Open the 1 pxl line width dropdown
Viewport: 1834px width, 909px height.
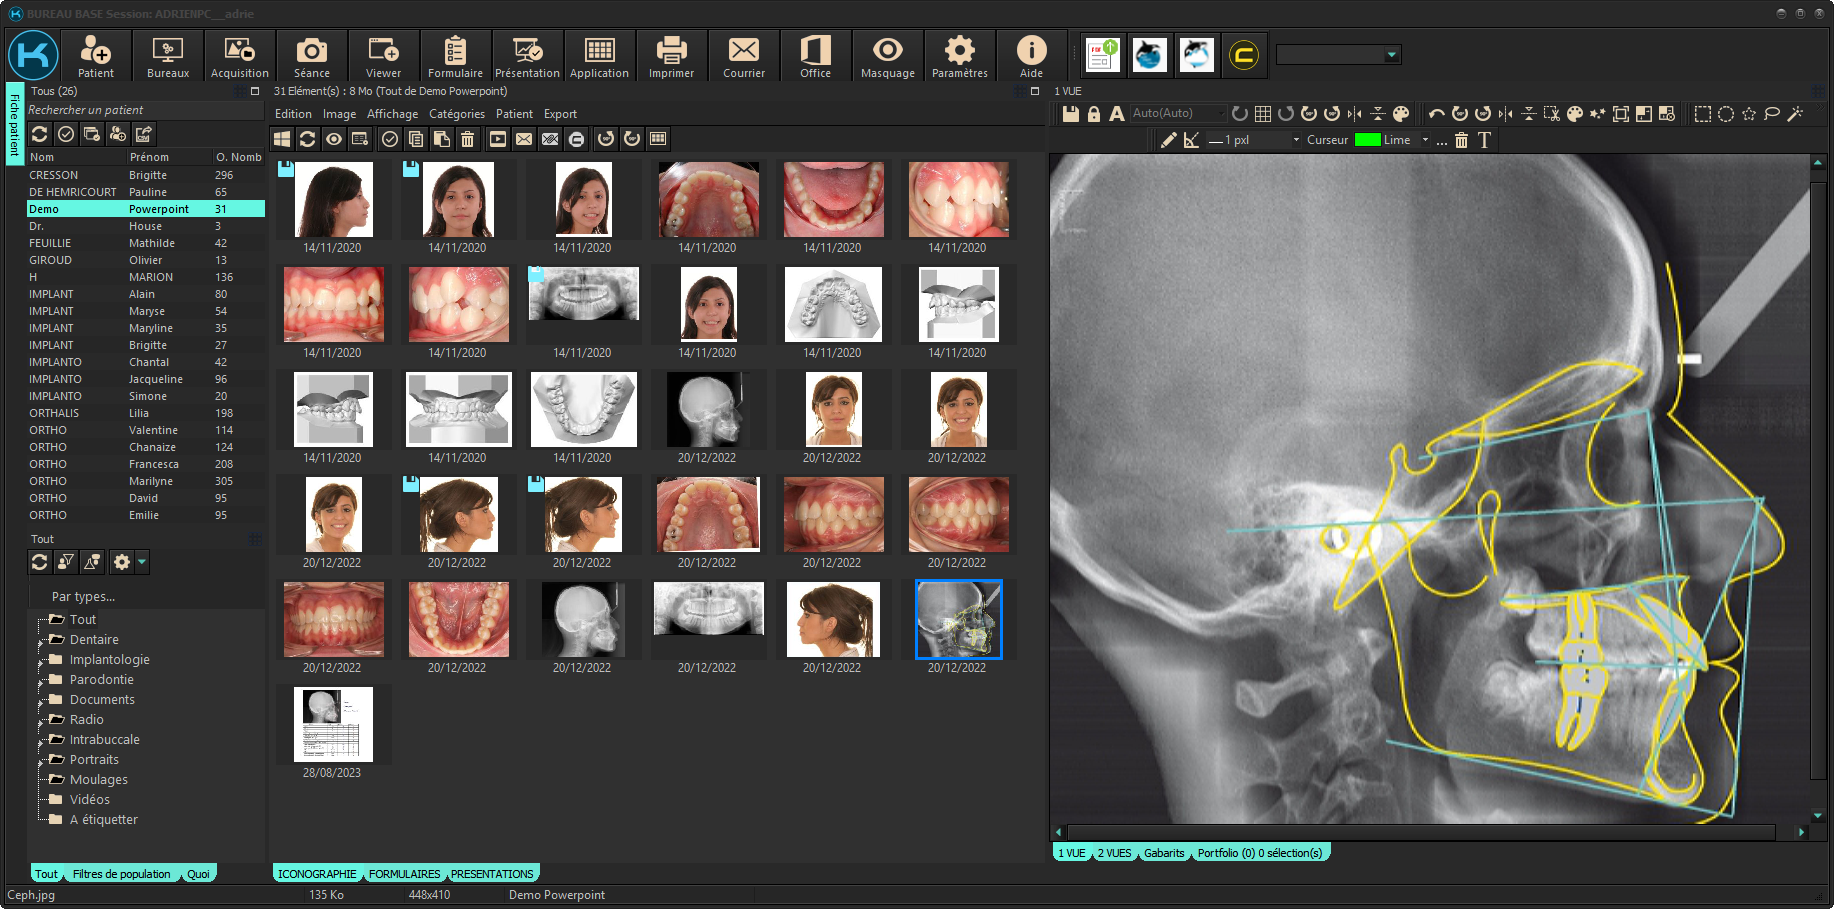1296,140
